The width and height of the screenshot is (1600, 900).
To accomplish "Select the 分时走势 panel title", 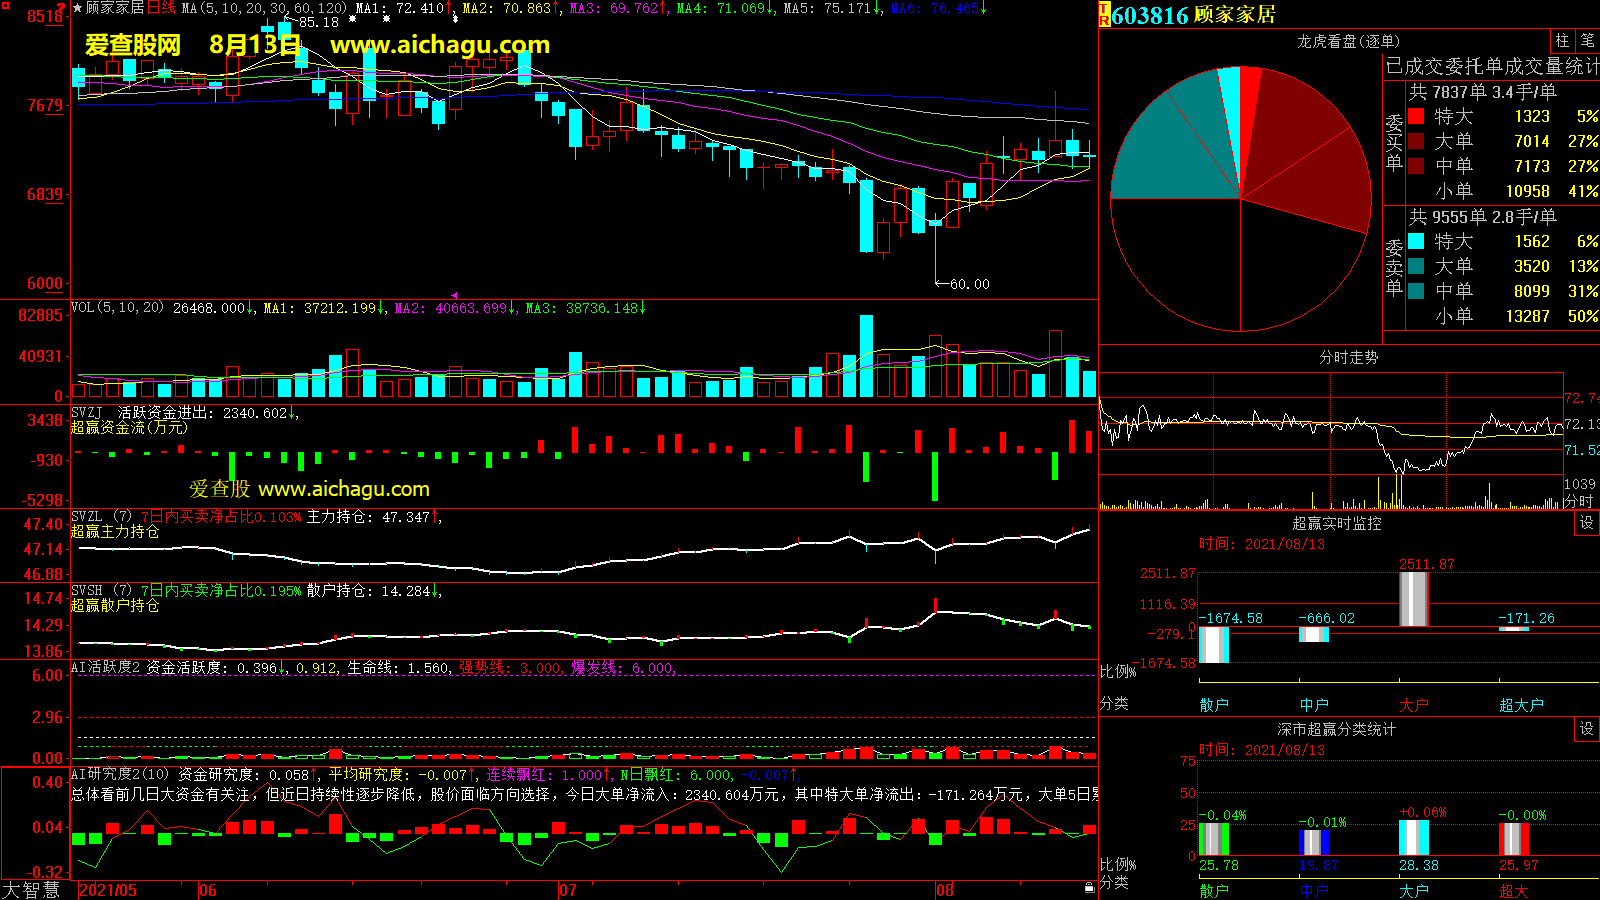I will coord(1348,357).
